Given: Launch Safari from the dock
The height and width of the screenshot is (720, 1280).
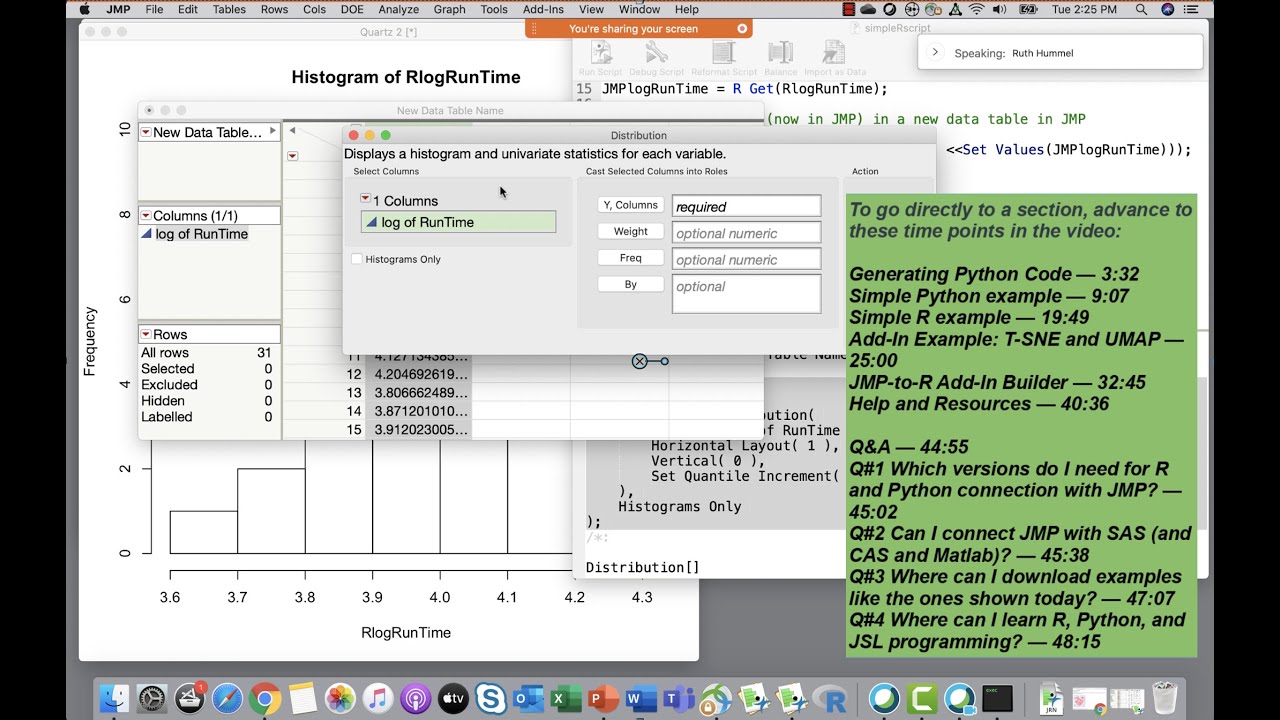Looking at the screenshot, I should pyautogui.click(x=227, y=698).
